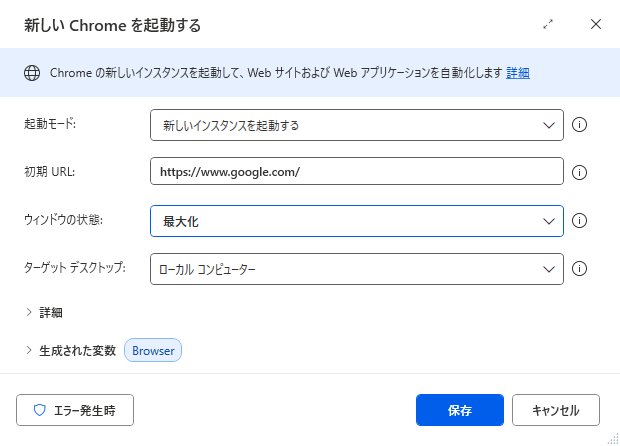The image size is (620, 446).
Task: Open the エラー発生時 settings
Action: (75, 410)
